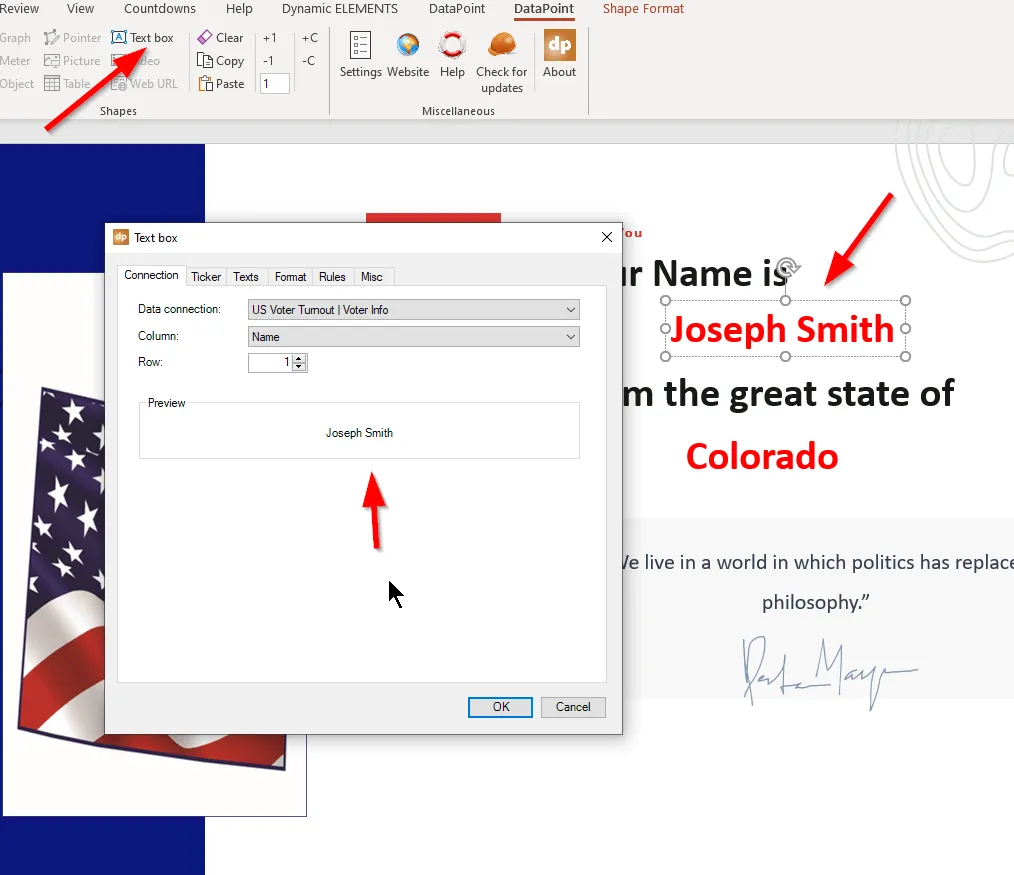Click the Web URL shape button
The image size is (1014, 875).
coord(144,83)
